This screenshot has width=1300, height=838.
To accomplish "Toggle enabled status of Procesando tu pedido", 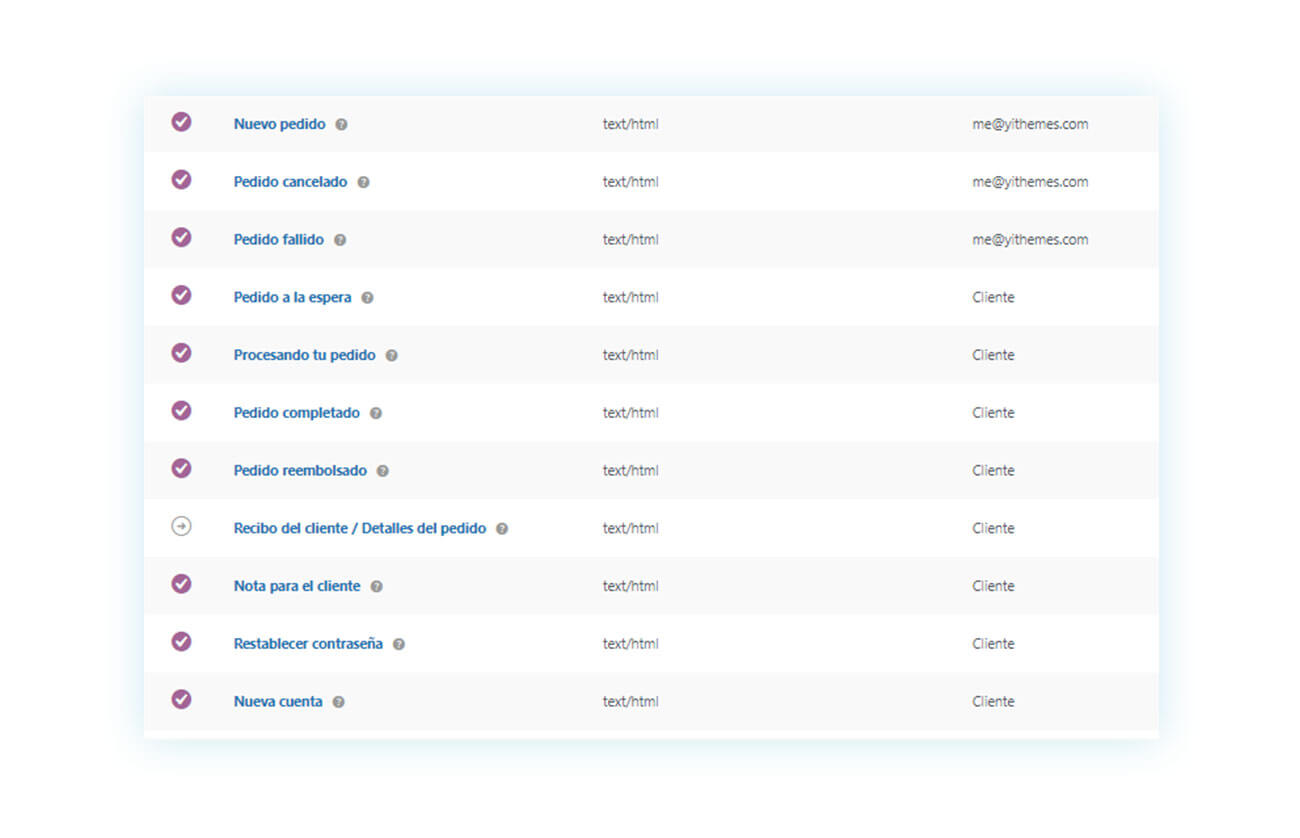I will pos(181,352).
